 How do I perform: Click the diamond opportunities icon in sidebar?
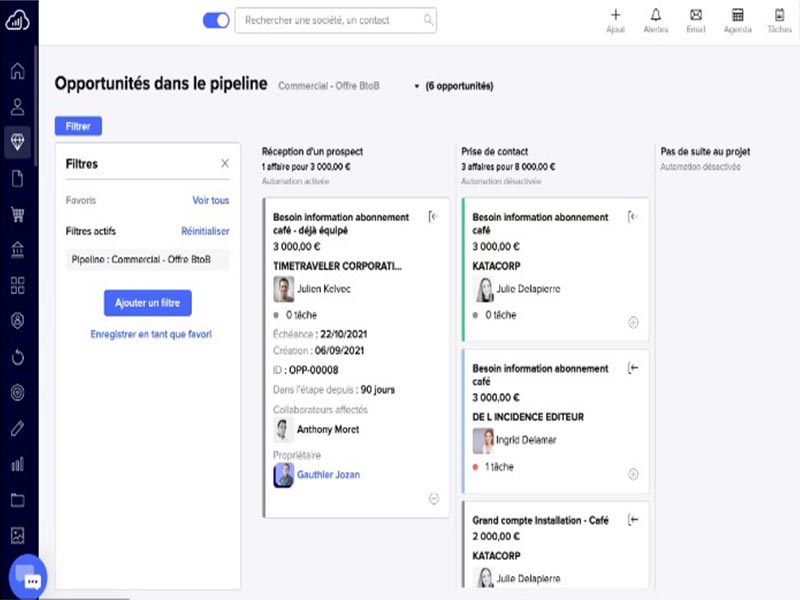pyautogui.click(x=17, y=141)
